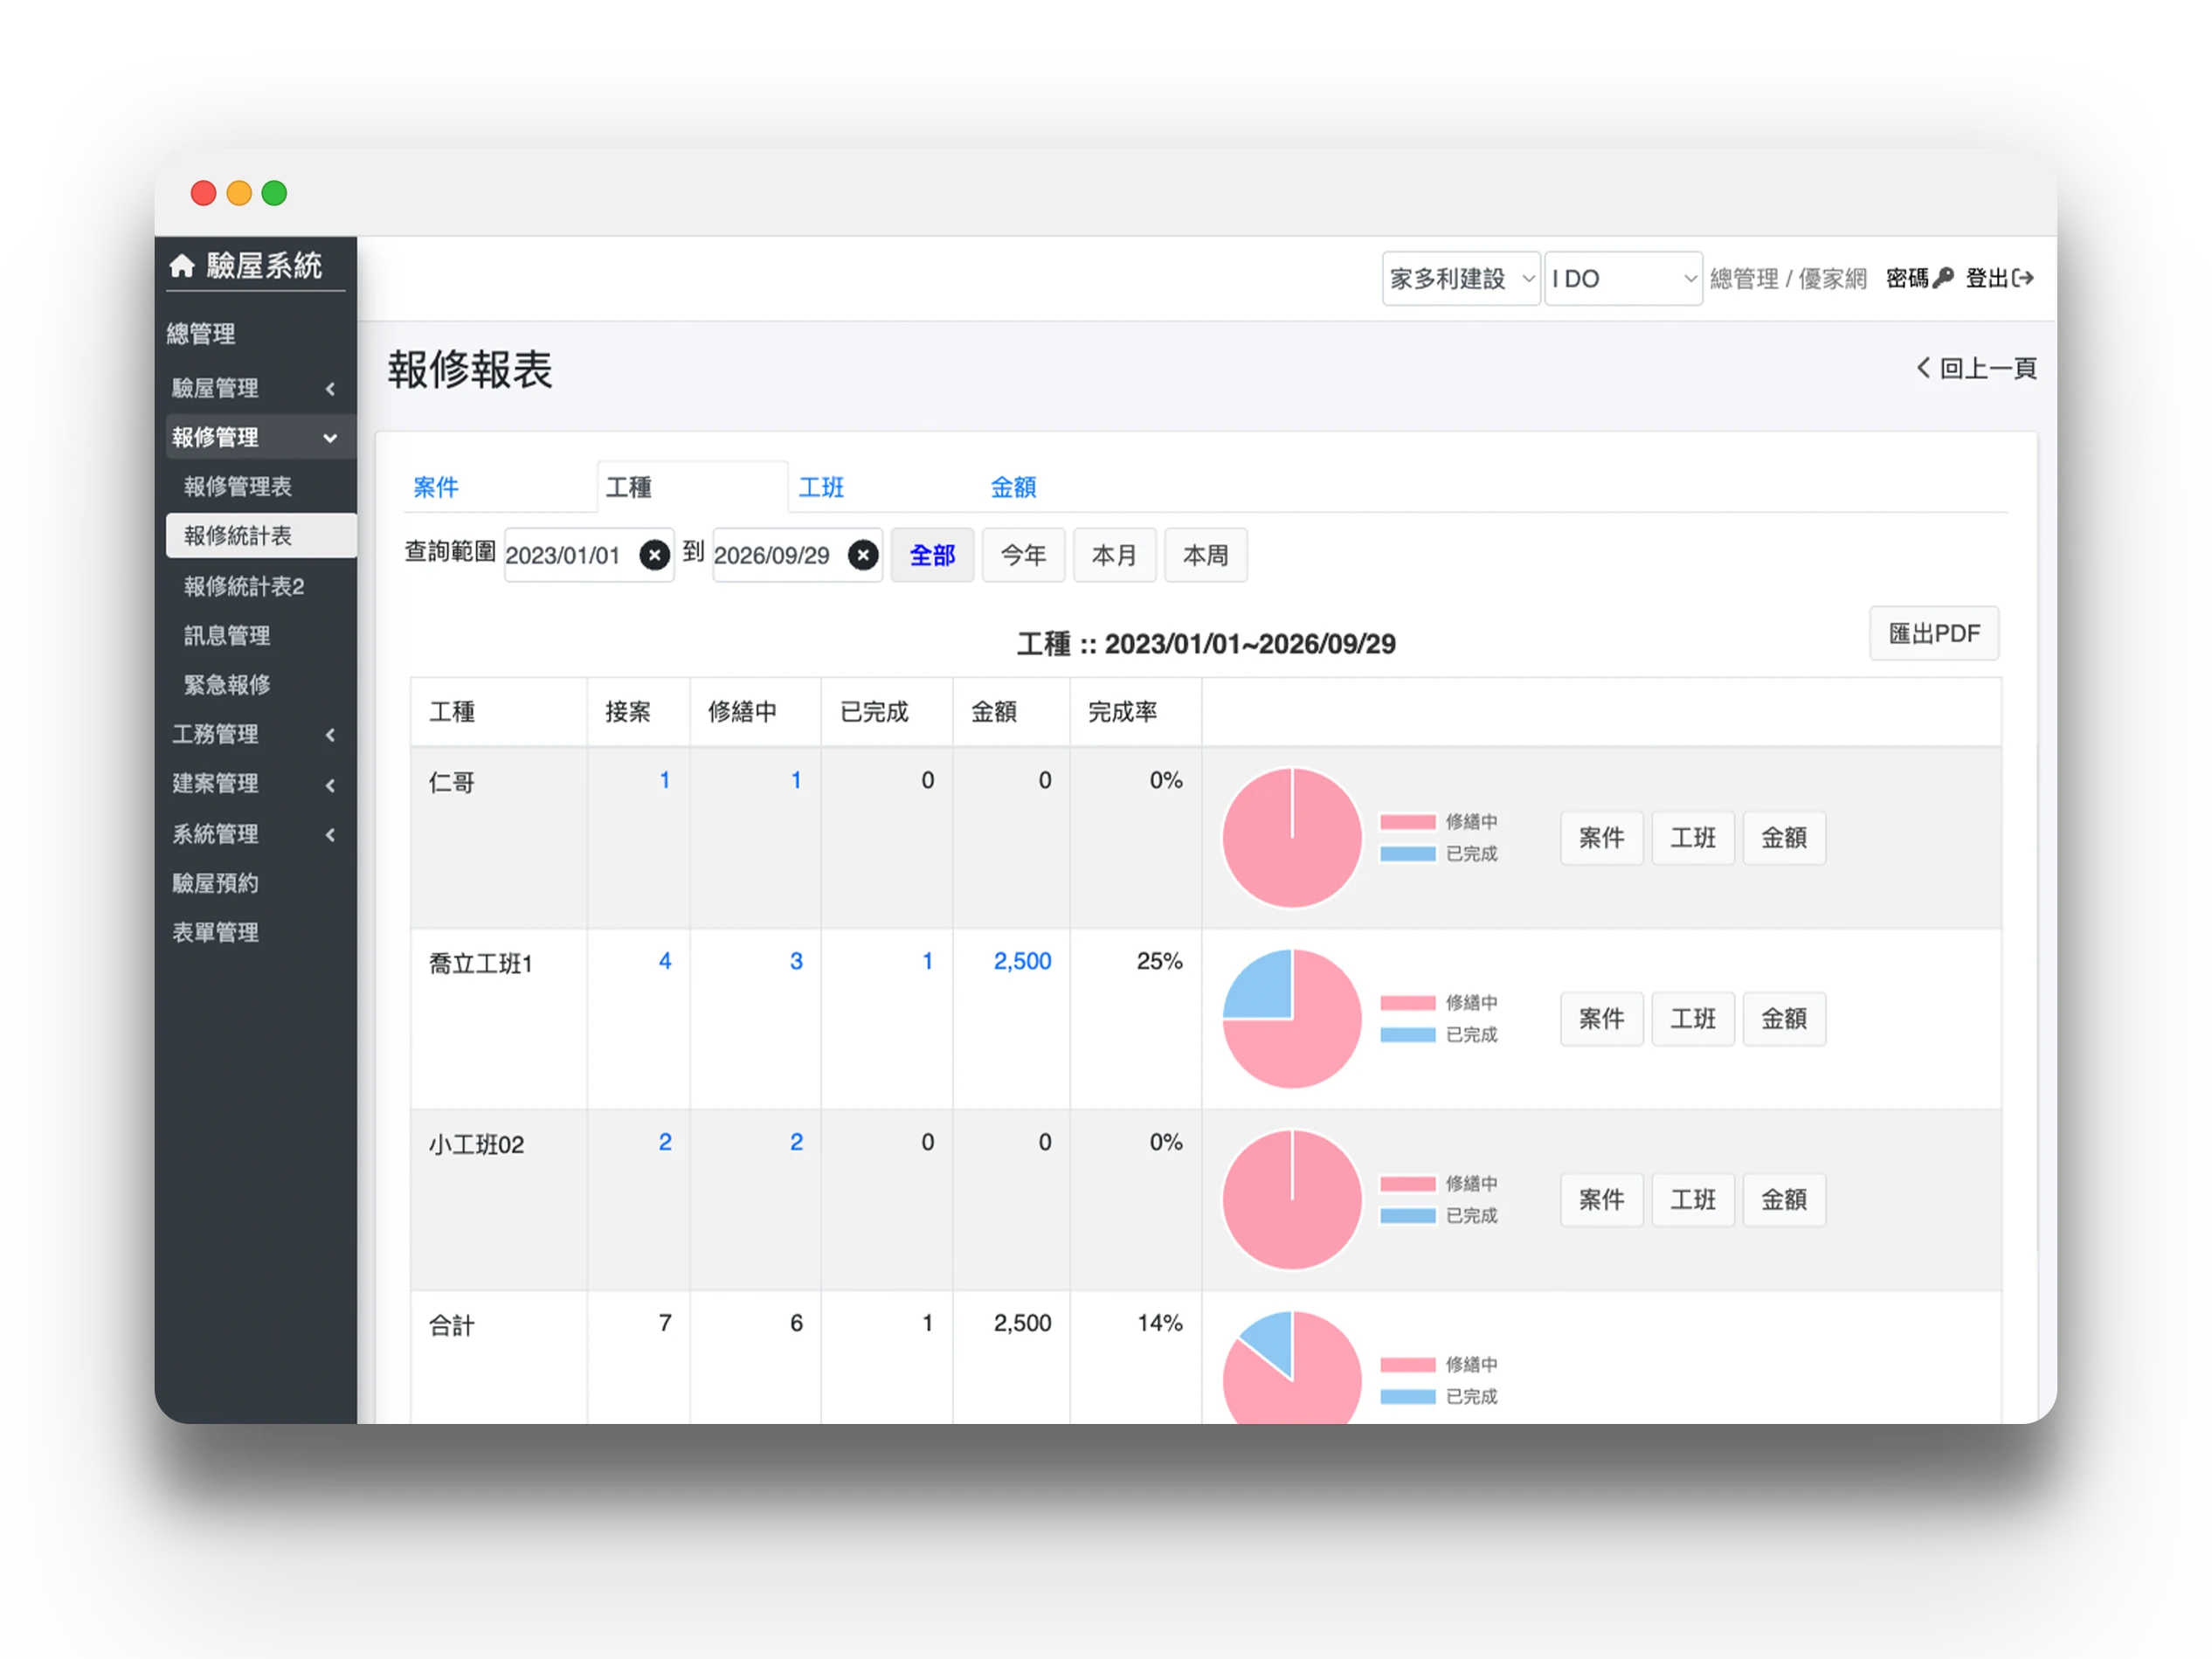Click 接案 count 4 for 喬立工班1
This screenshot has height=1659, width=2212.
pos(665,961)
